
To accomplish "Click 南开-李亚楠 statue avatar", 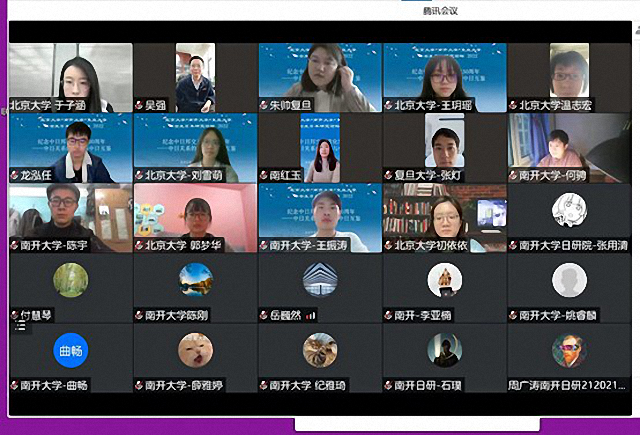I will 445,280.
